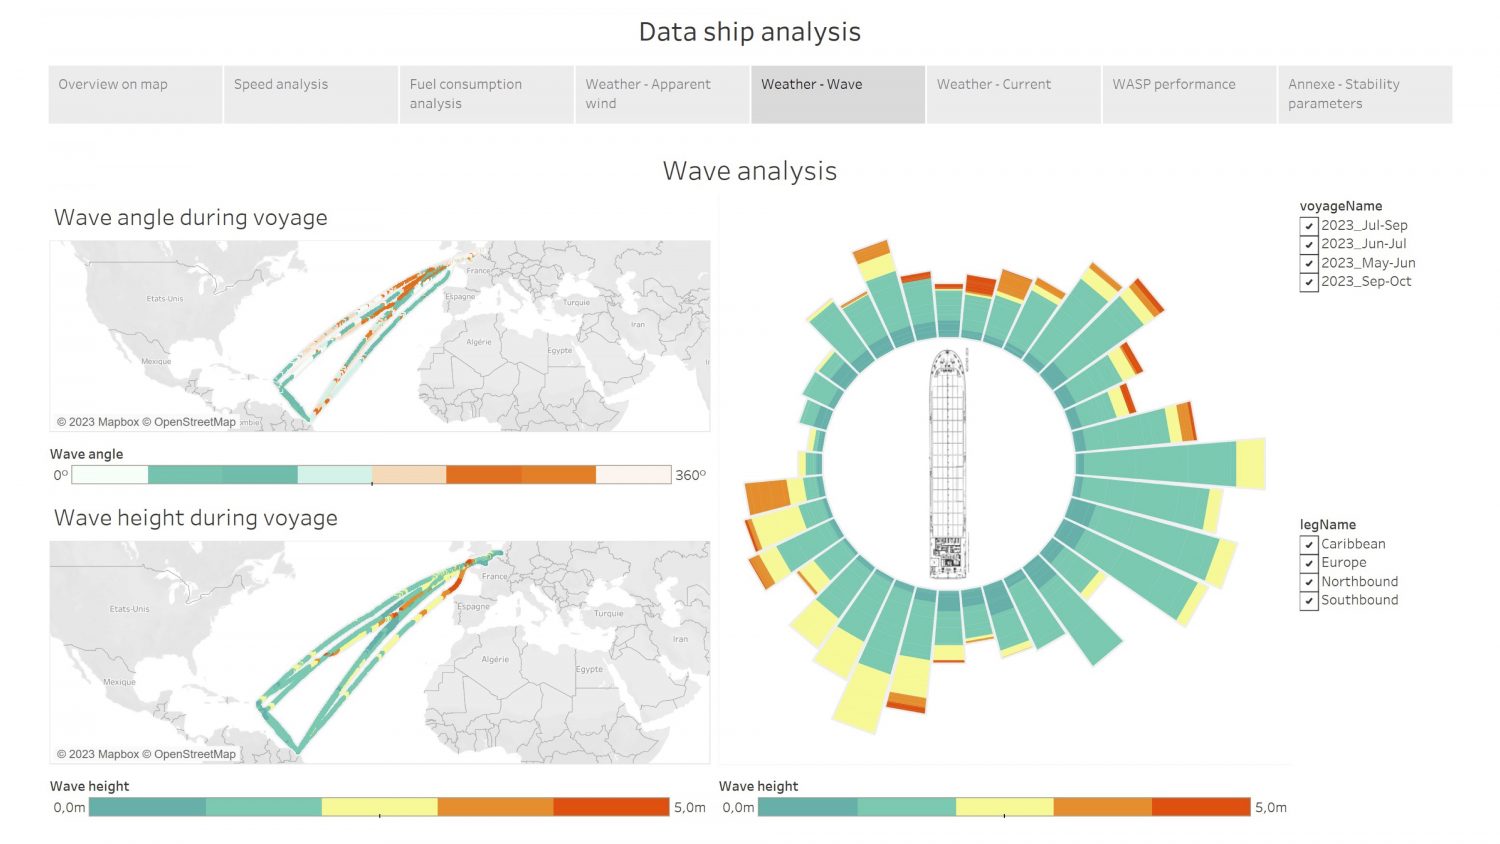Image resolution: width=1500 pixels, height=844 pixels.
Task: Toggle the 2023_May-Jun voyage checkbox
Action: pos(1308,263)
